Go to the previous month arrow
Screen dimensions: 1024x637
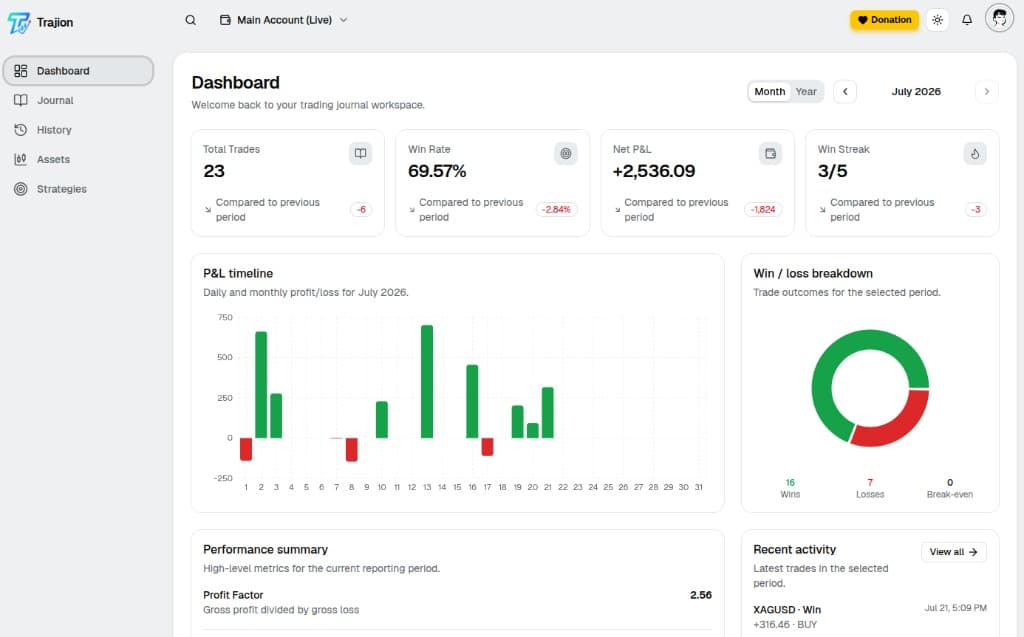click(845, 91)
